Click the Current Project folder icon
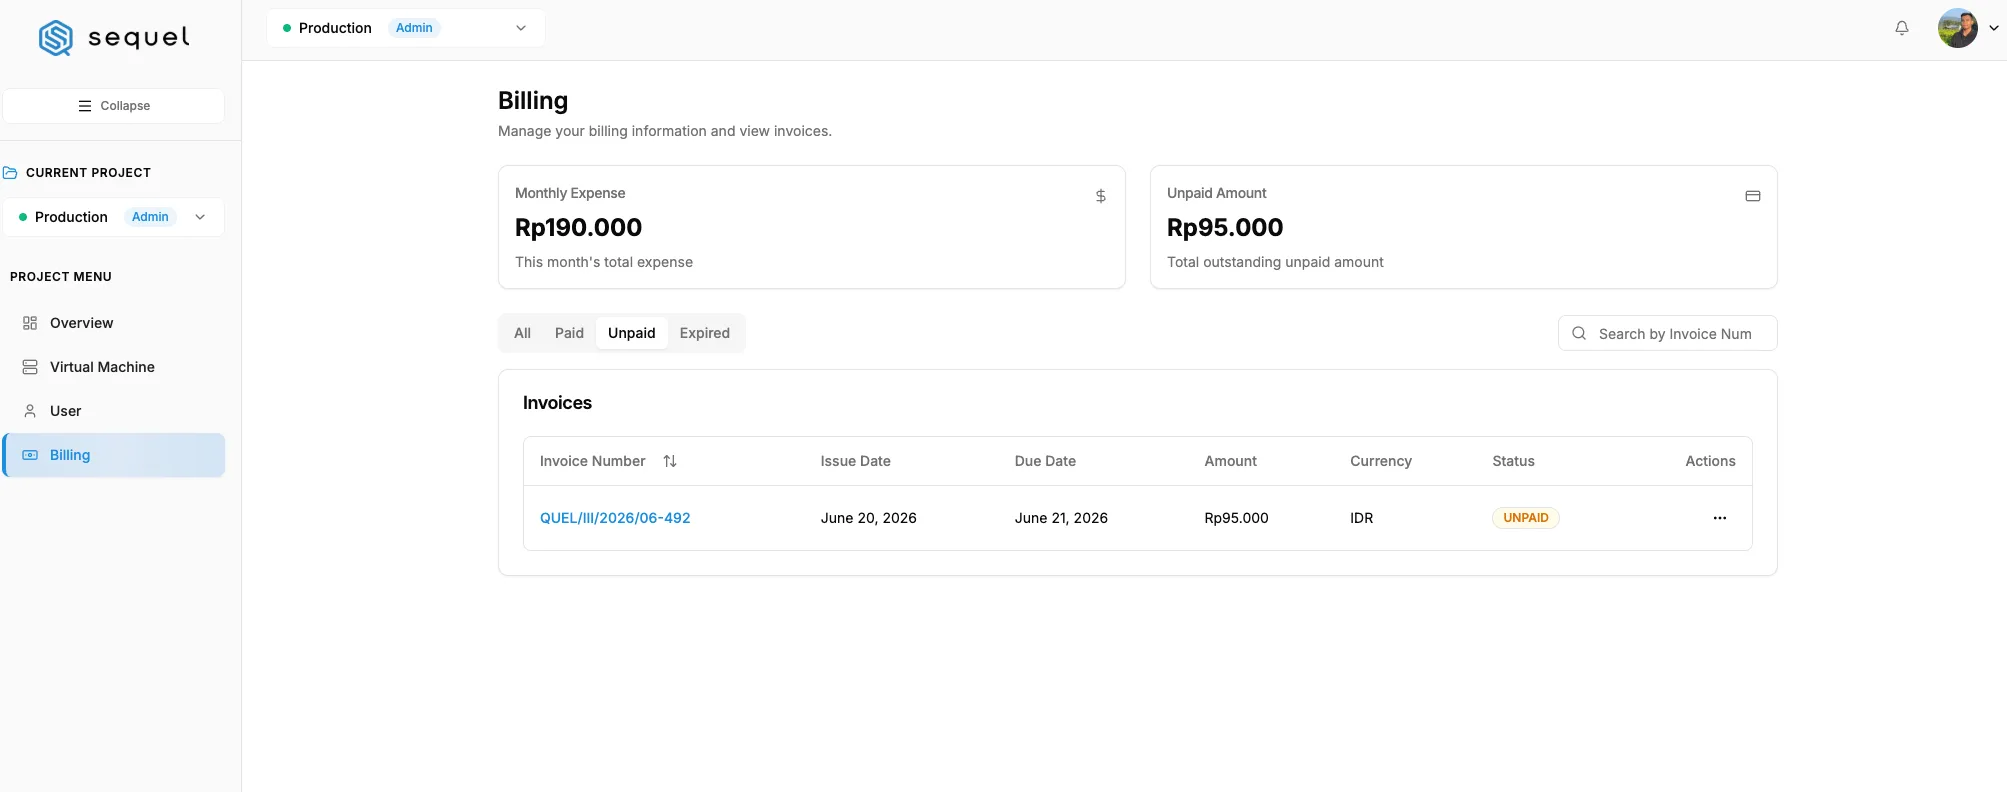The image size is (2007, 792). pos(10,173)
